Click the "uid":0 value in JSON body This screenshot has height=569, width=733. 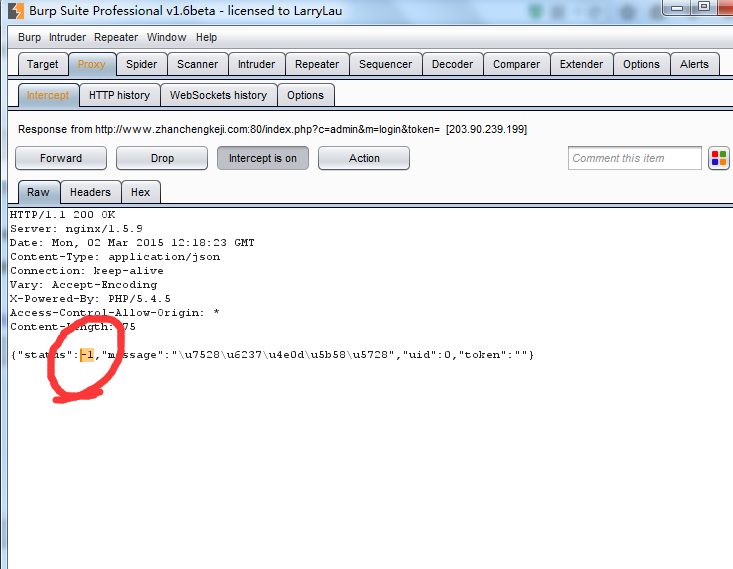click(x=427, y=355)
